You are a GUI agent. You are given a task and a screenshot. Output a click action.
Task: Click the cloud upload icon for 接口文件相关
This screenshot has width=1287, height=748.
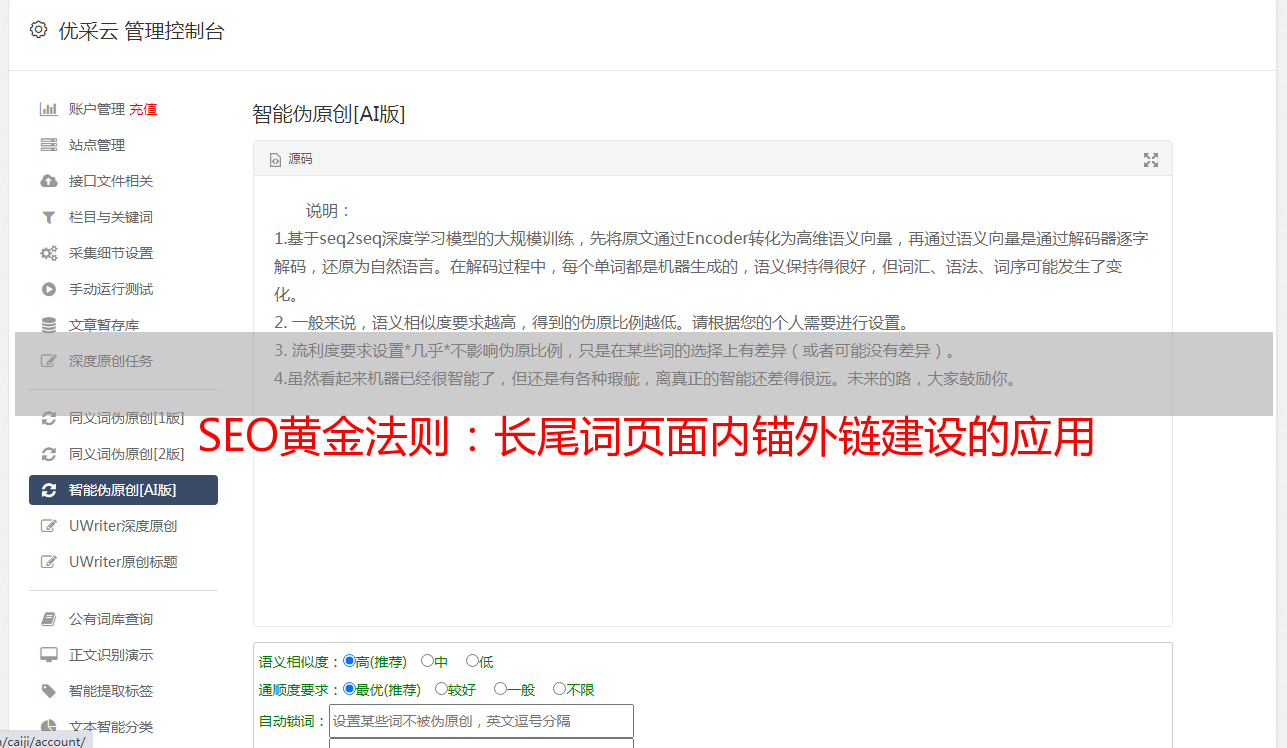48,181
